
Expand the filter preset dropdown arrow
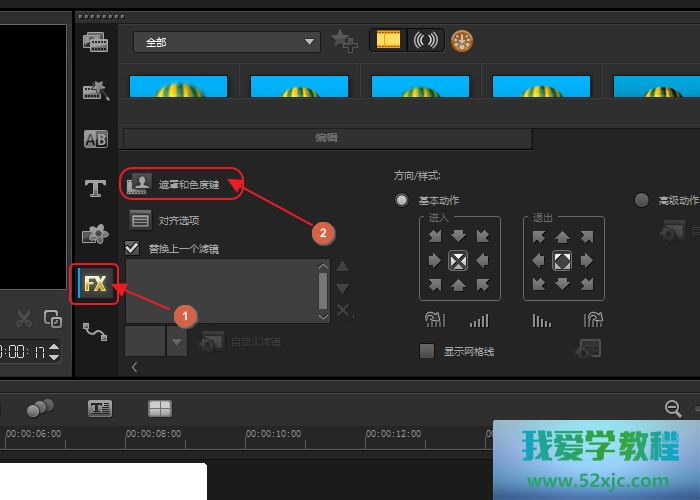176,342
